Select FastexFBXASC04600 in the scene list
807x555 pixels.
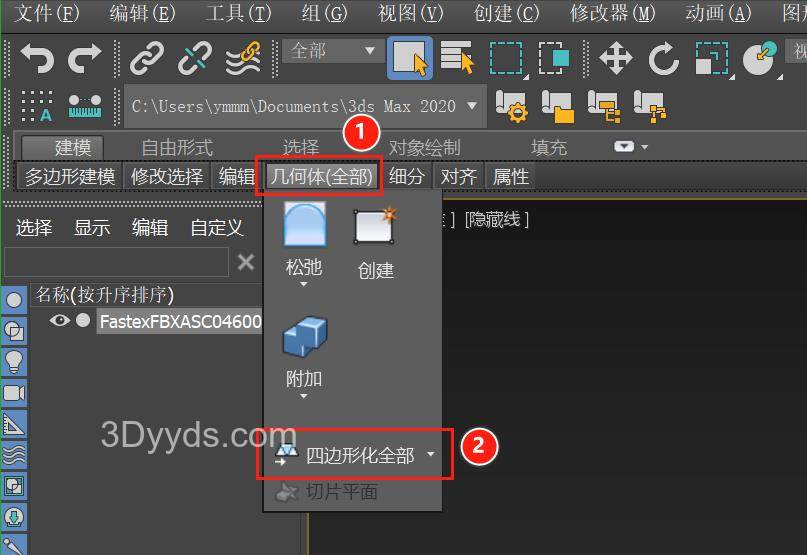click(180, 322)
